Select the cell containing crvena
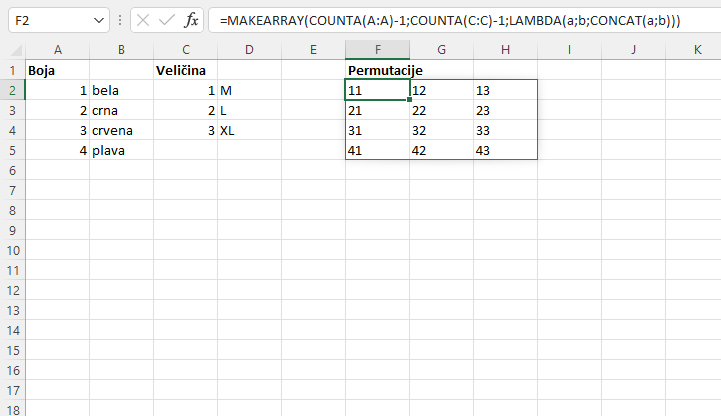Screen dimensions: 721x416 (x=121, y=130)
